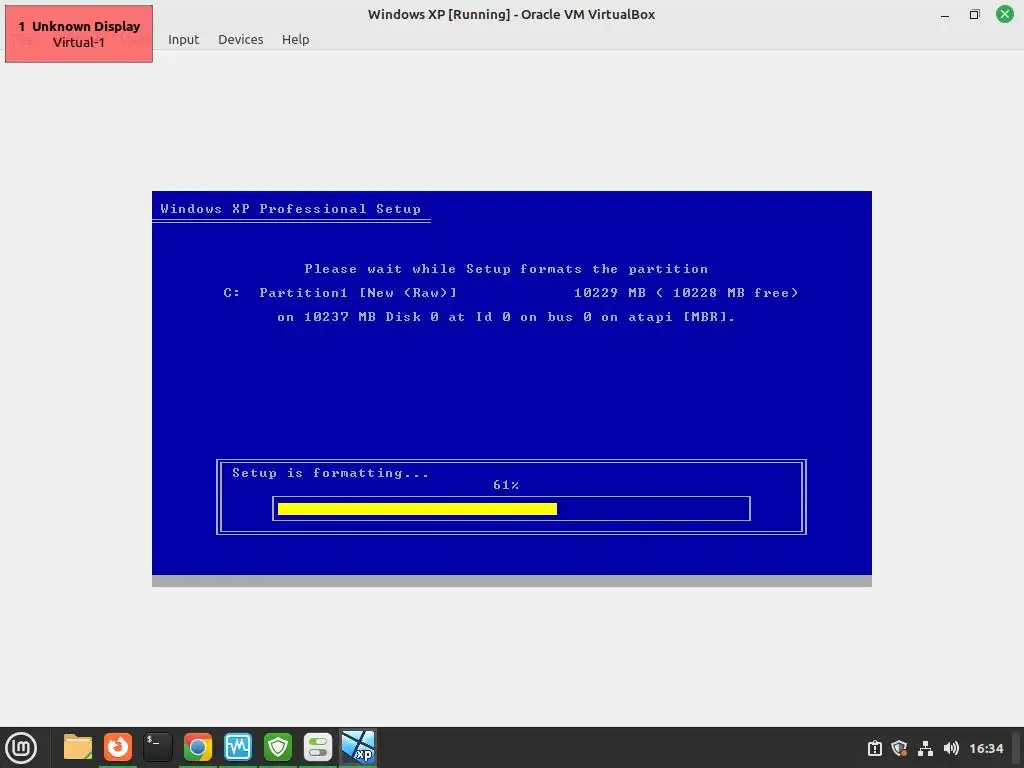This screenshot has height=768, width=1024.
Task: Open Google Chrome from the taskbar
Action: click(198, 747)
